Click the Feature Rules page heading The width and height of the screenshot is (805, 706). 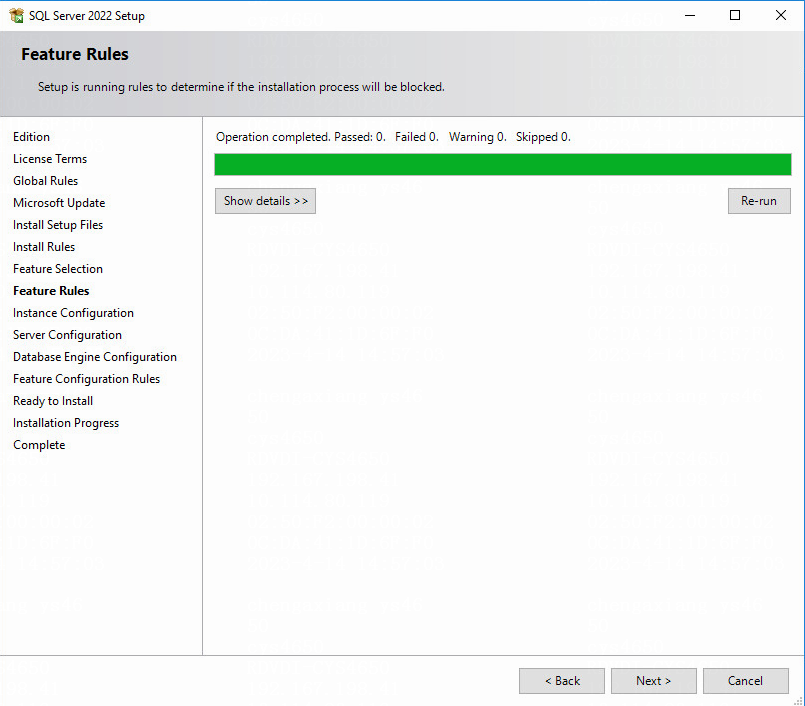pyautogui.click(x=75, y=54)
